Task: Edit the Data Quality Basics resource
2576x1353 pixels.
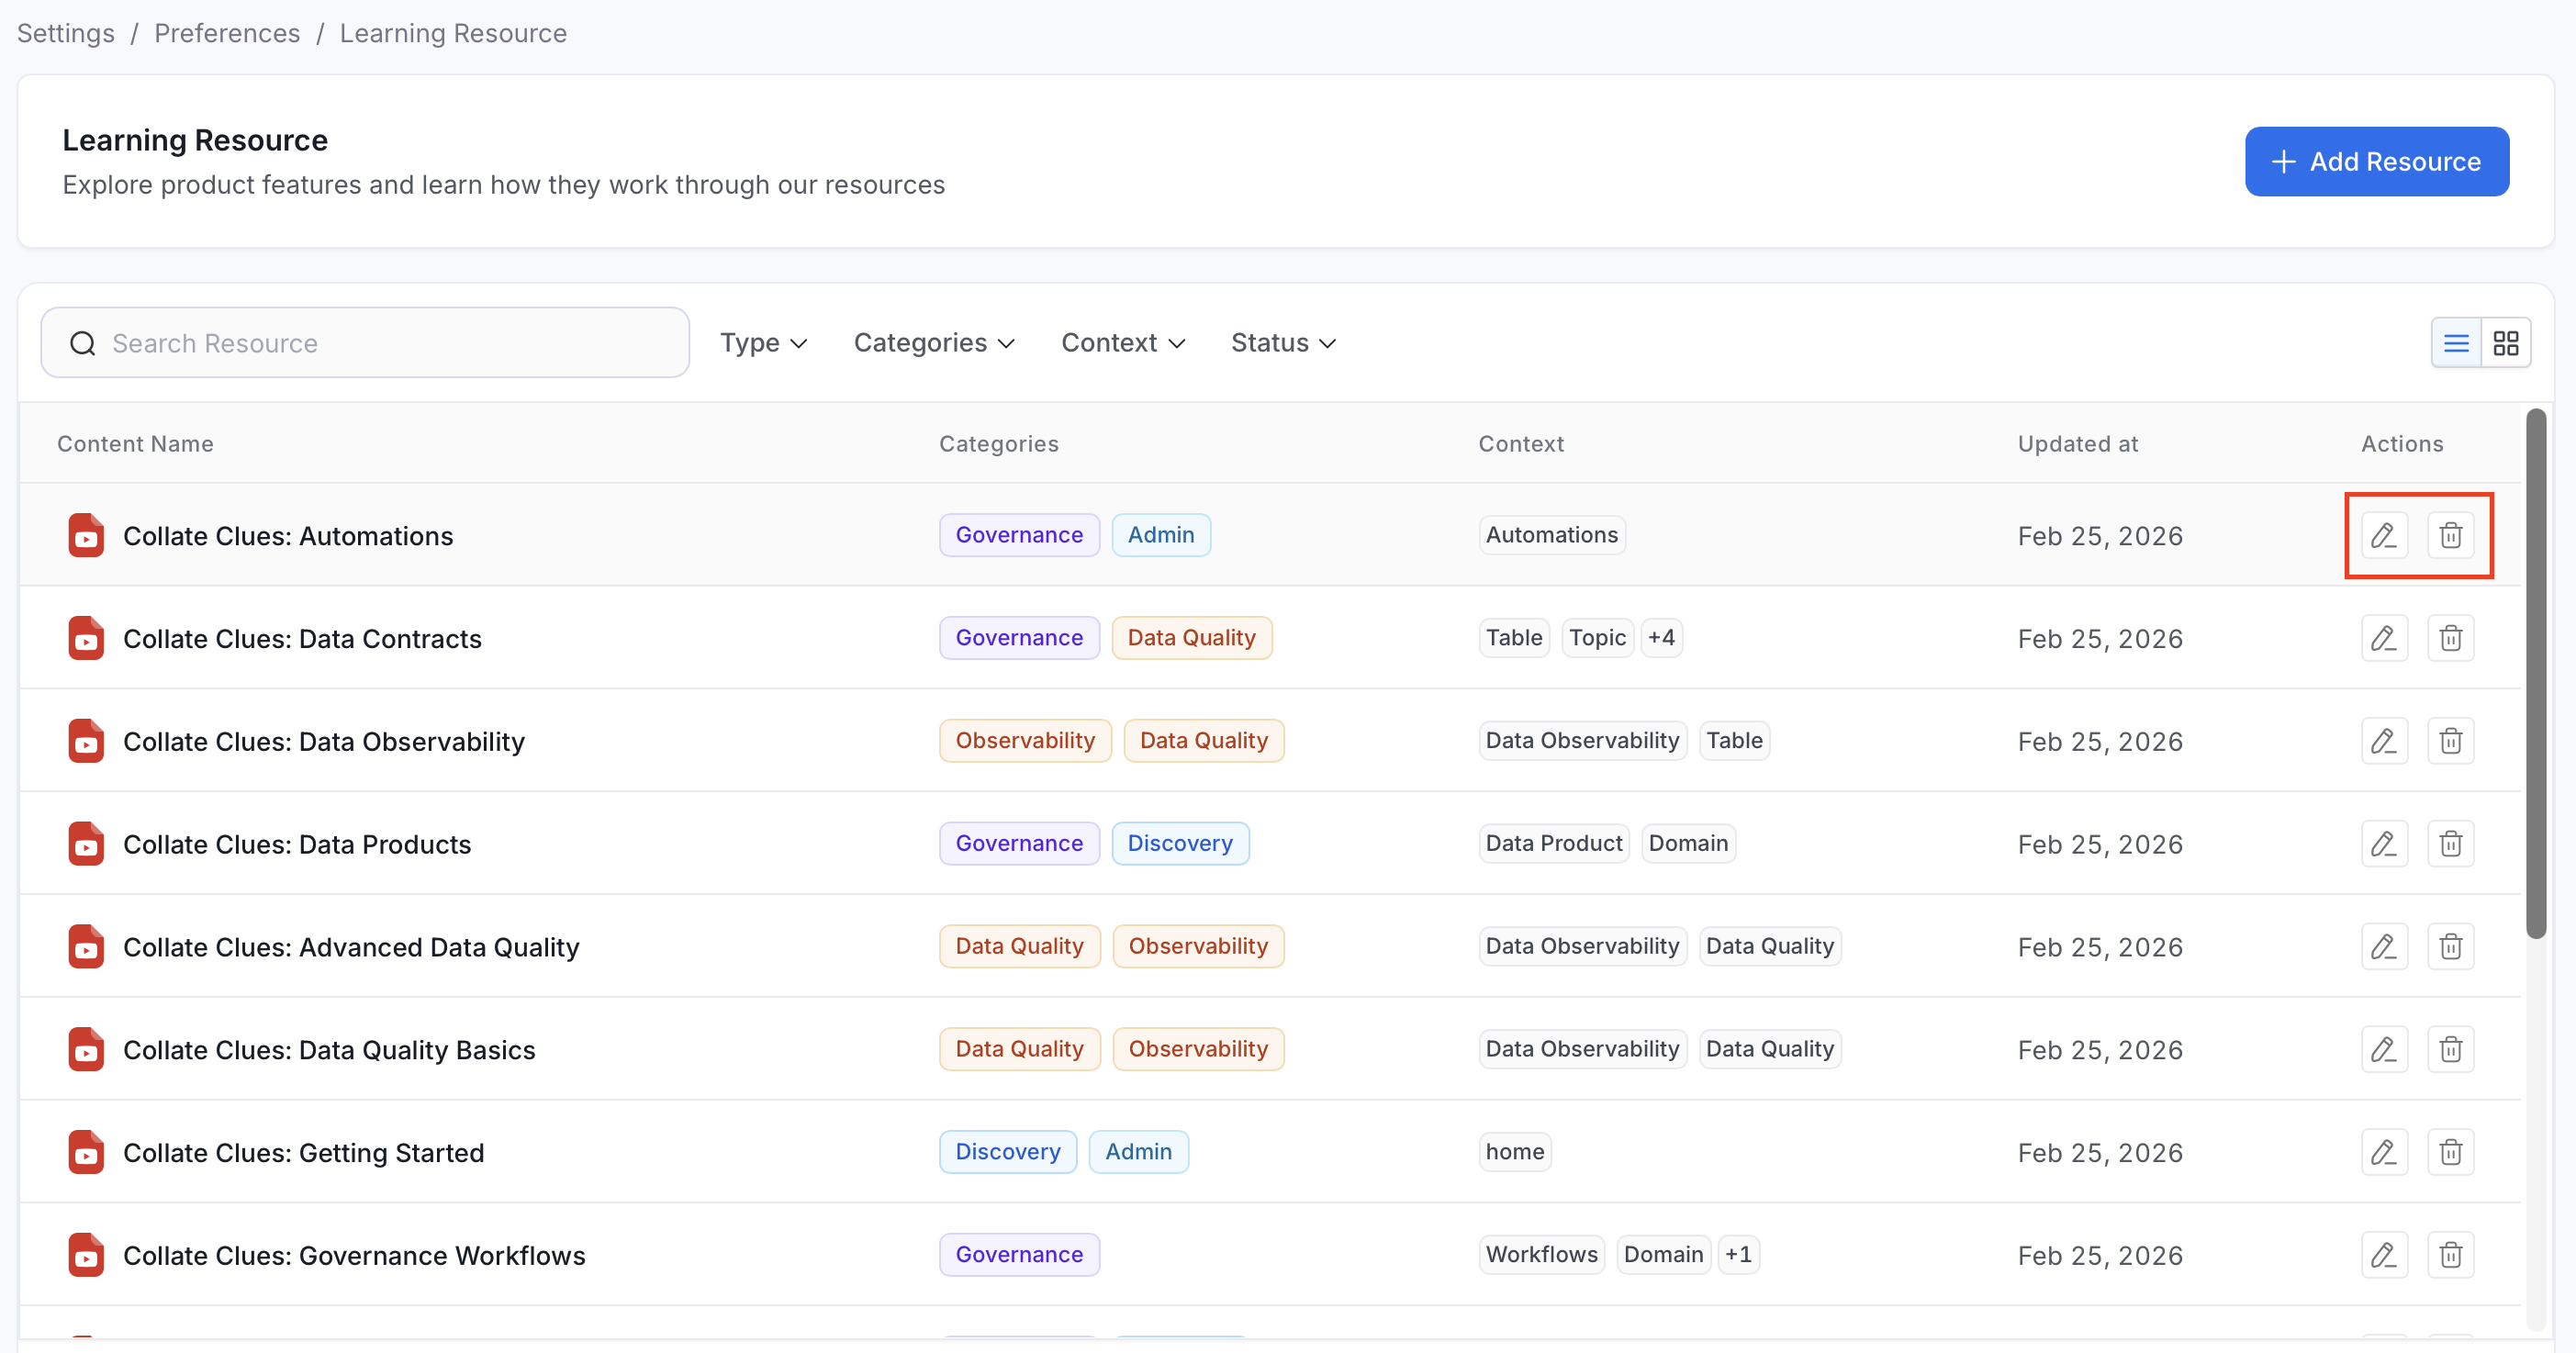Action: point(2384,1049)
